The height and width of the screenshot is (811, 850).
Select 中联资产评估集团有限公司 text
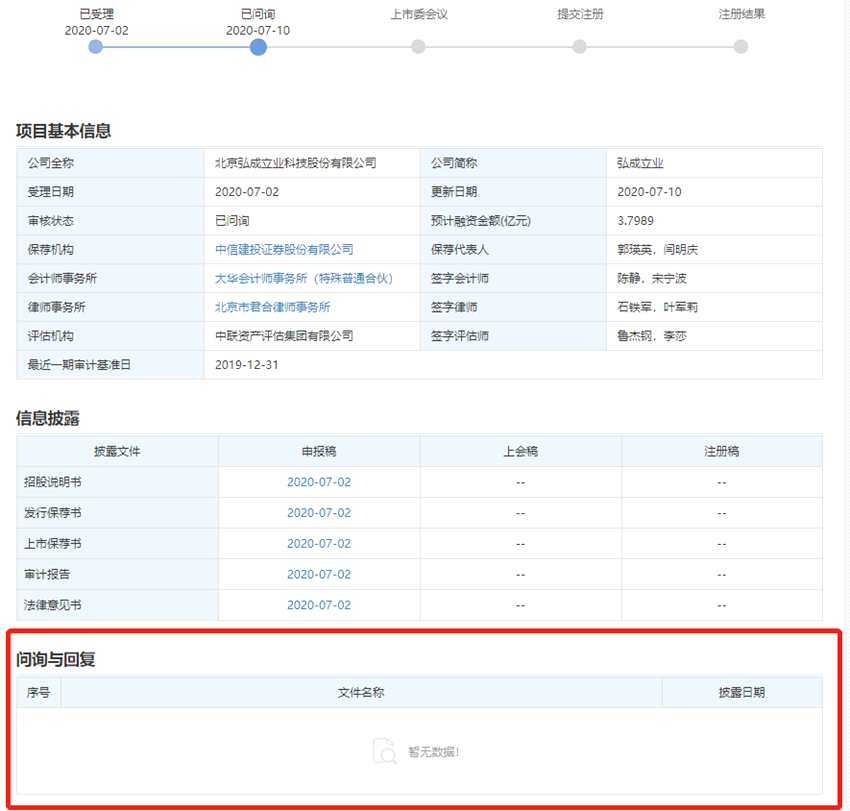coord(284,336)
